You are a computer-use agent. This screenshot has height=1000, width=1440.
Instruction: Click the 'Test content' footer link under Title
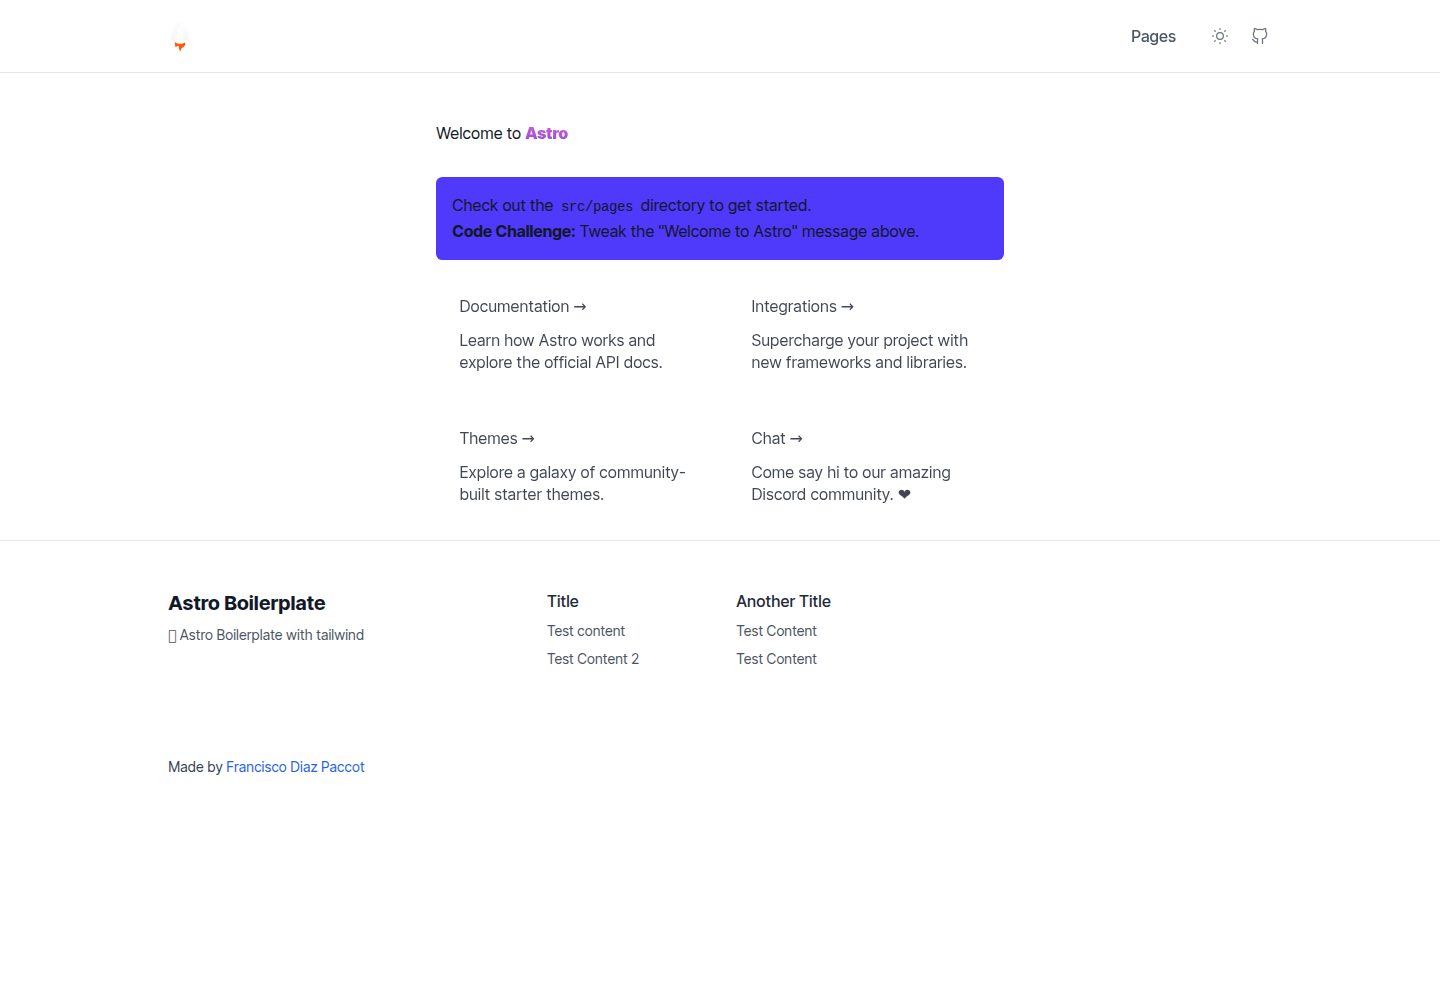point(586,631)
